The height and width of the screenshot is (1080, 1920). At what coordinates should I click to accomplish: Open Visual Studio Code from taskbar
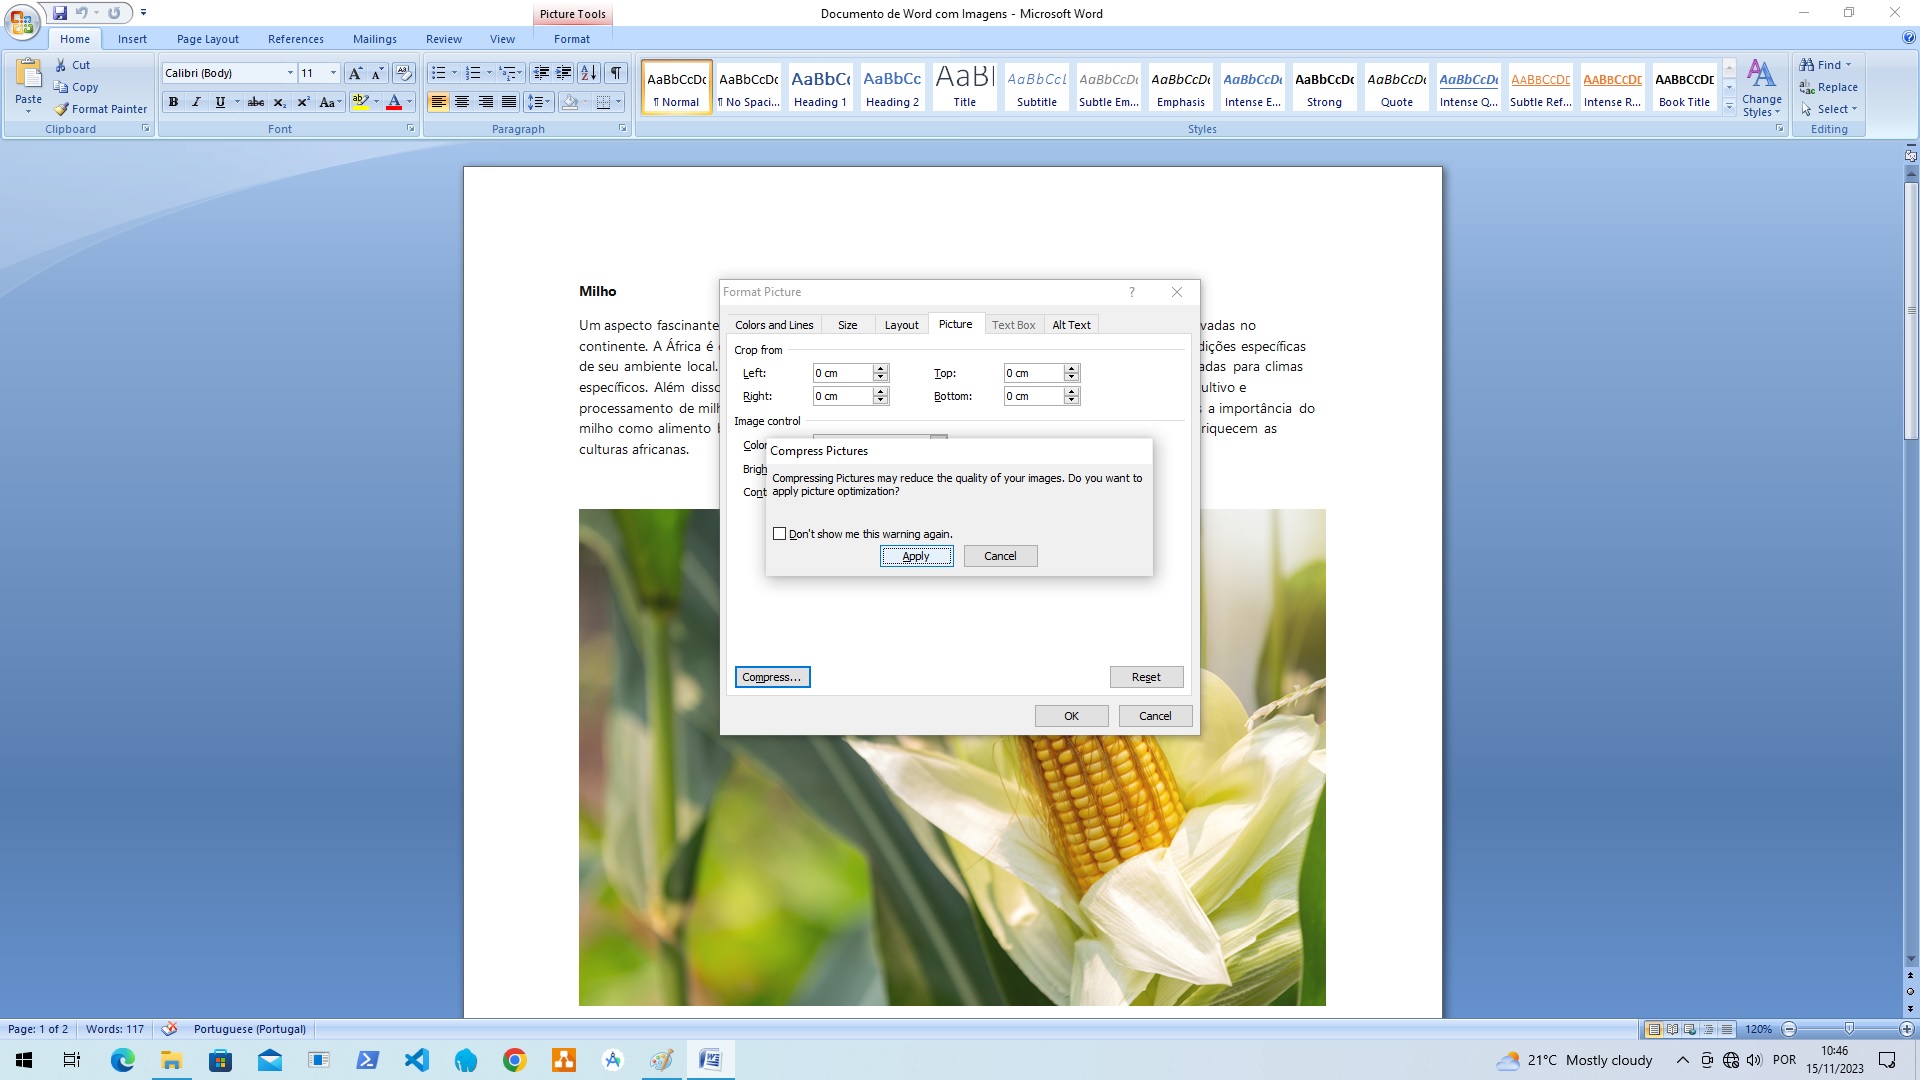click(x=417, y=1060)
